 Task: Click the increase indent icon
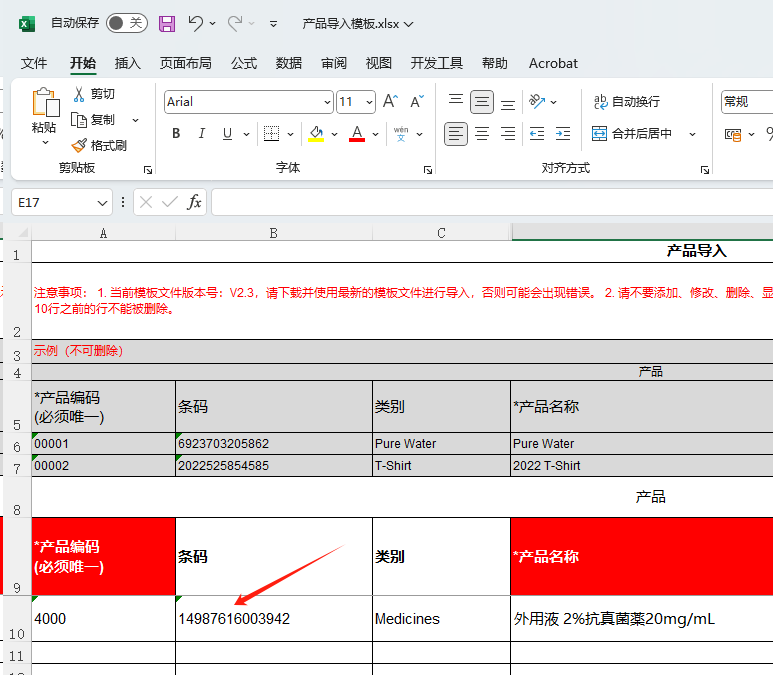pos(562,134)
